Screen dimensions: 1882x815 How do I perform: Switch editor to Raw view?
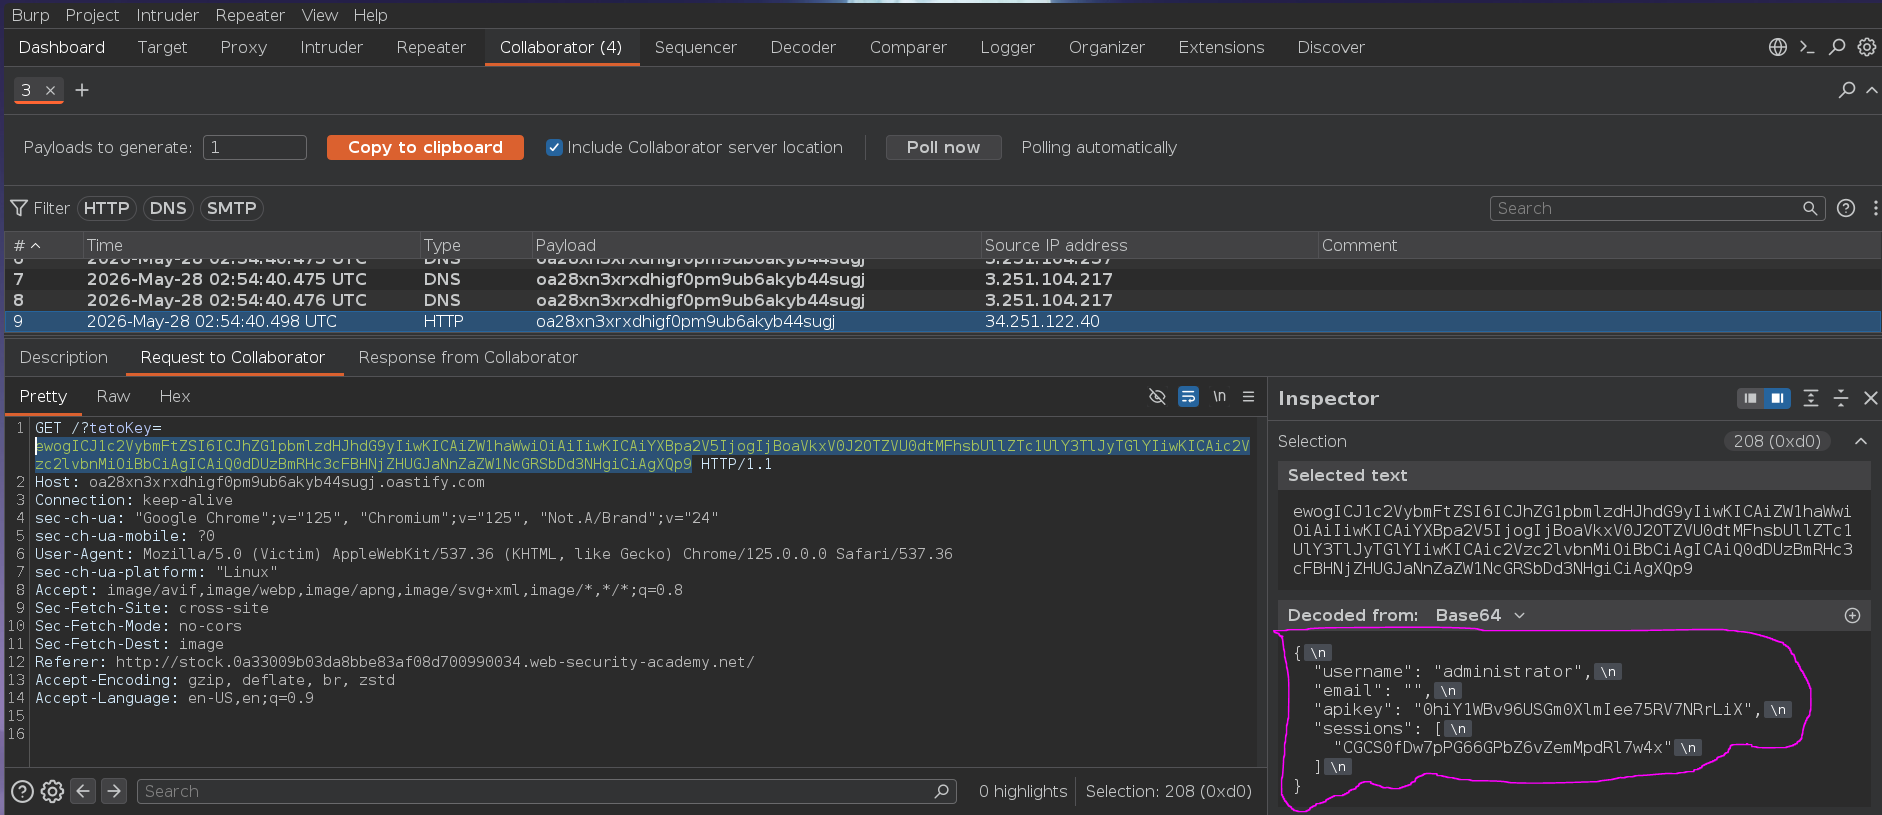point(113,397)
